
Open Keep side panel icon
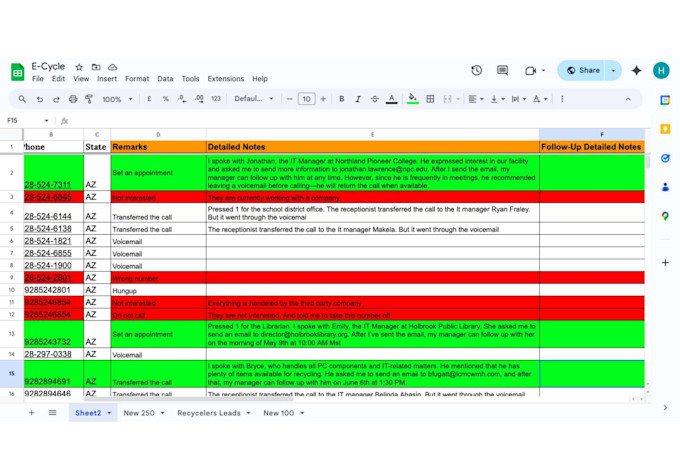(x=665, y=129)
